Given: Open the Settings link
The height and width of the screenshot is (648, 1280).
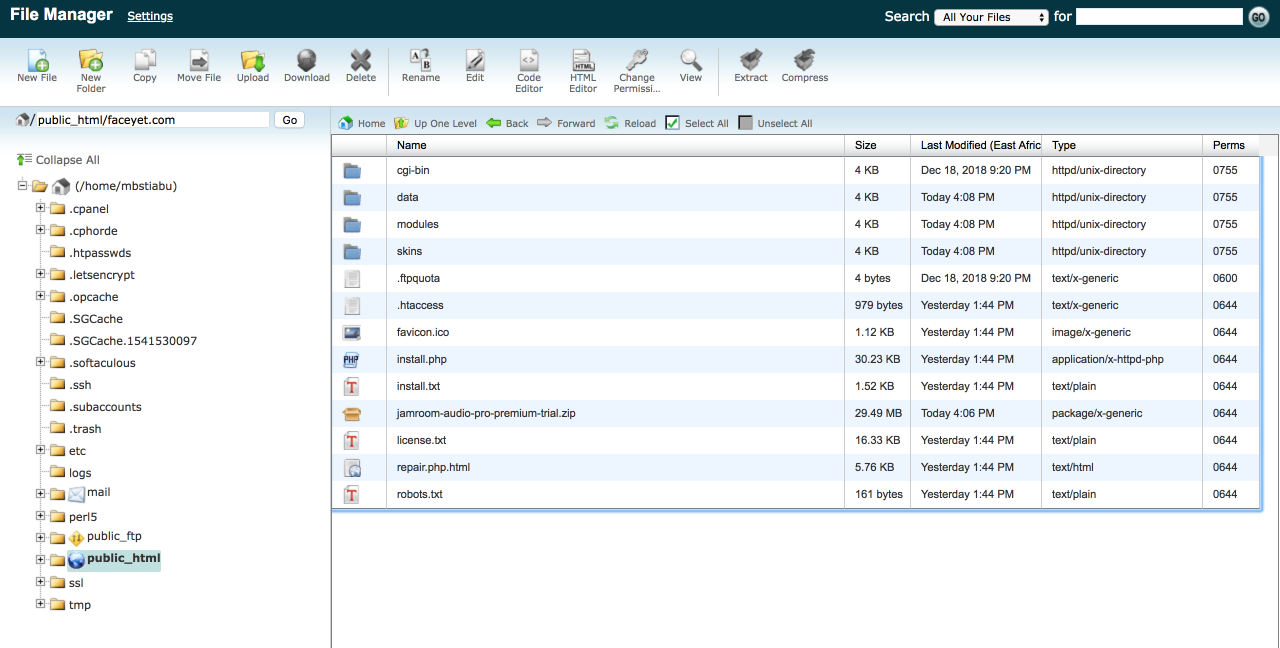Looking at the screenshot, I should click(150, 16).
